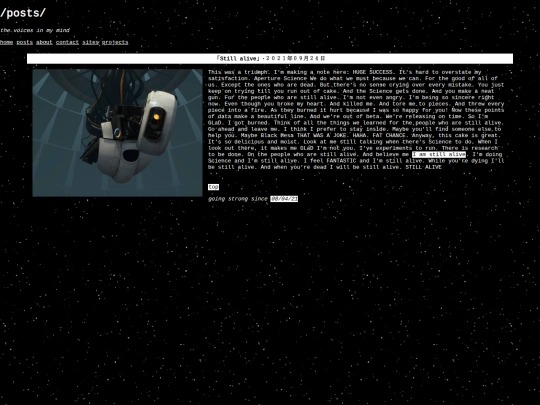
Task: Click the 'top' link below the post
Action: pyautogui.click(x=213, y=187)
